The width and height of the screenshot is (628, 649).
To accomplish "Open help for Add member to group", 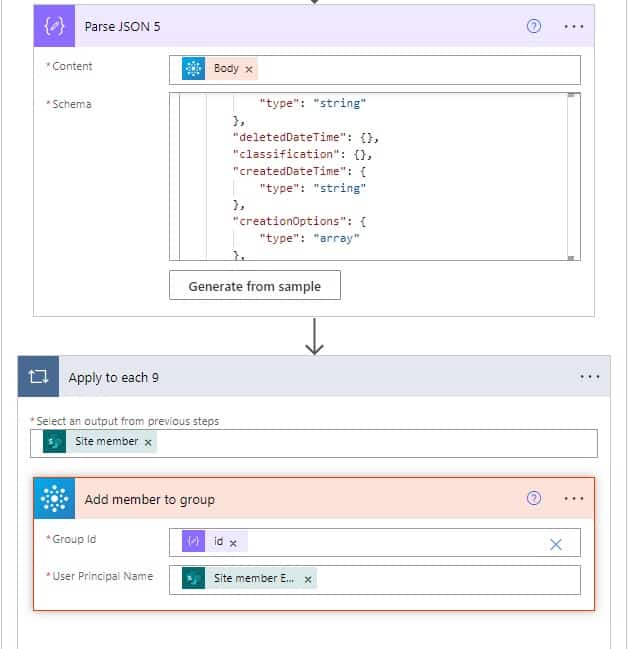I will click(x=534, y=498).
